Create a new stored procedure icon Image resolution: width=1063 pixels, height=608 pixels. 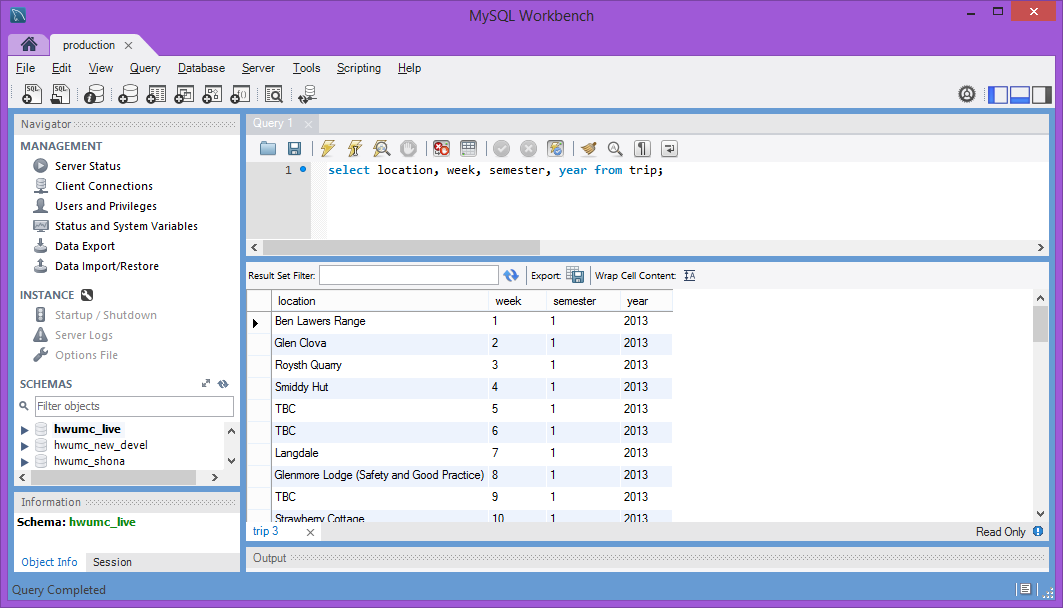click(212, 94)
